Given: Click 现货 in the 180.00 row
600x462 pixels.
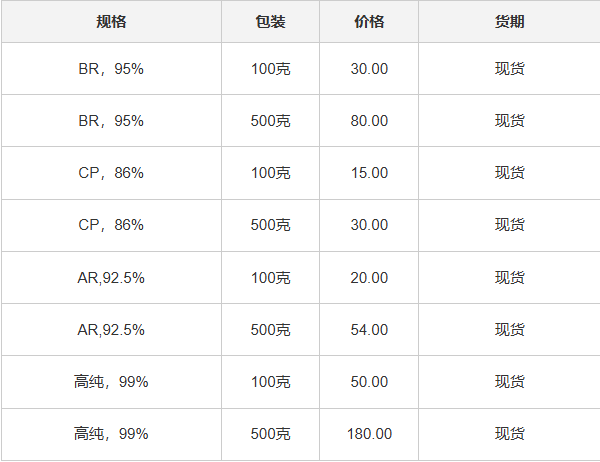Looking at the screenshot, I should [509, 434].
